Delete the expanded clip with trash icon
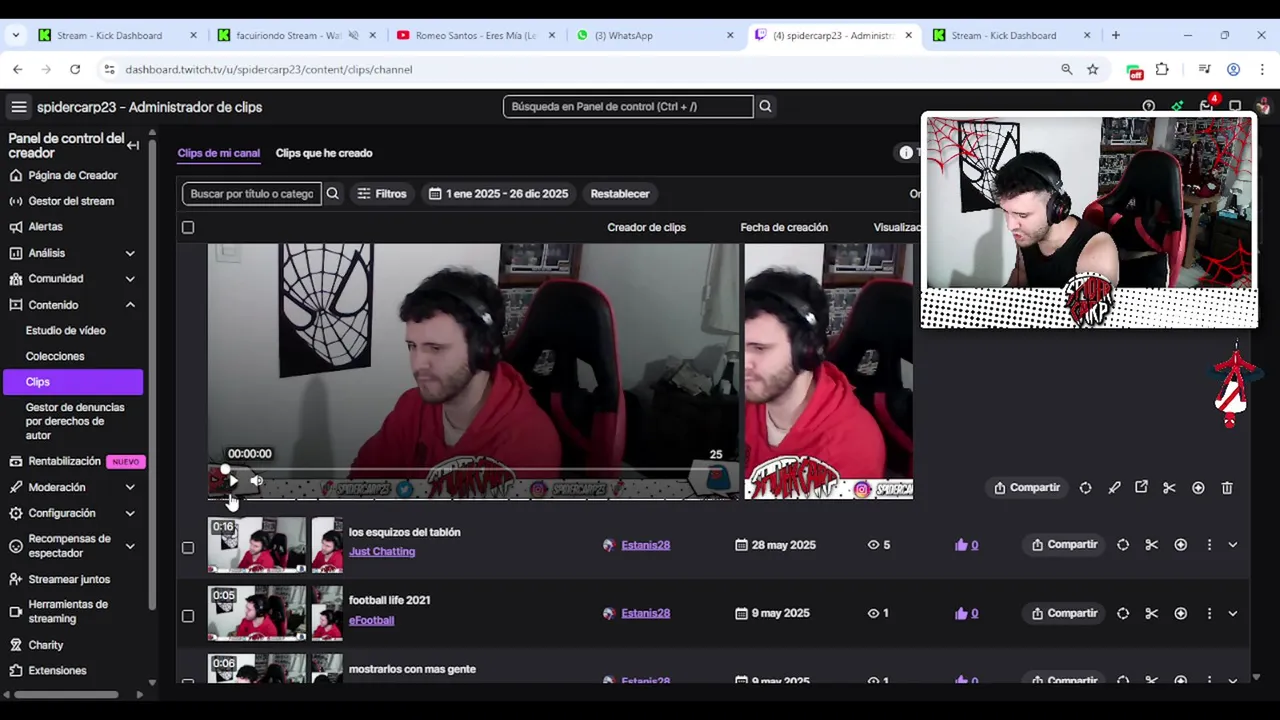1280x720 pixels. [1227, 488]
